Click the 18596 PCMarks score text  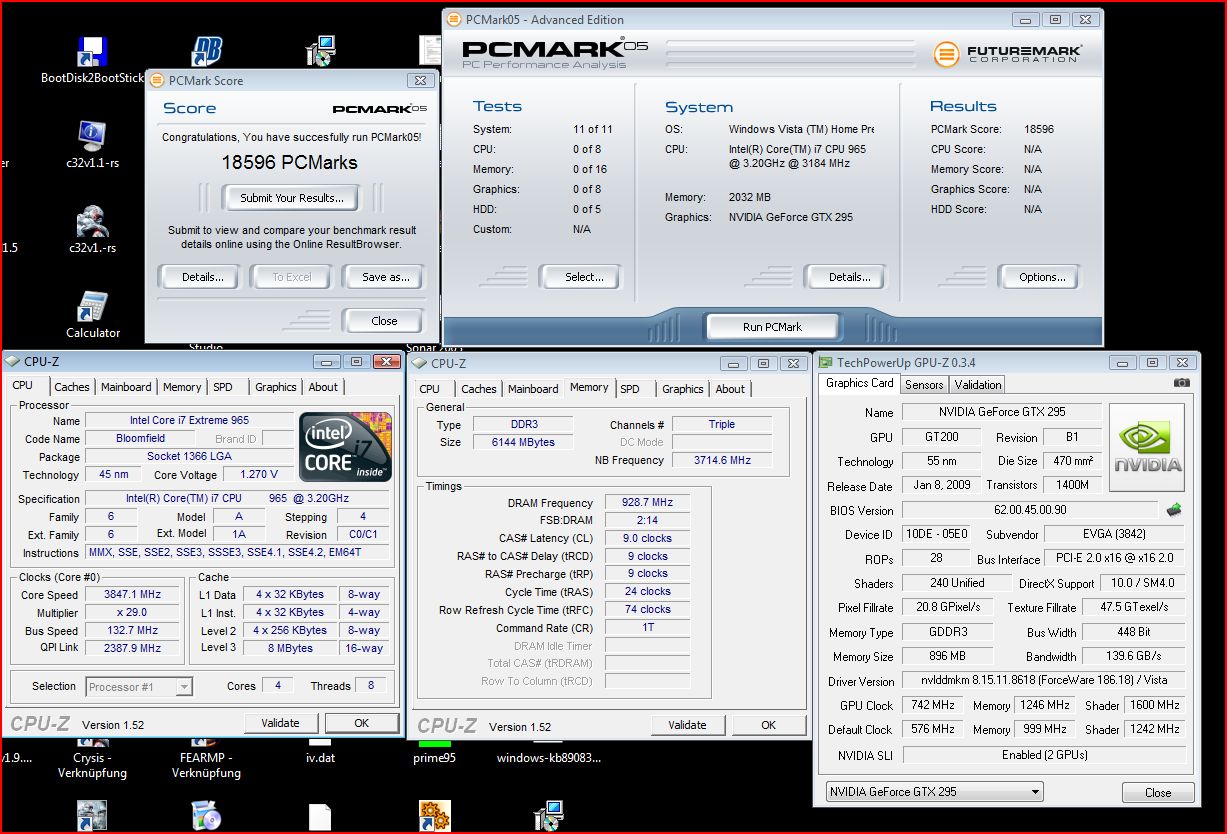point(291,161)
